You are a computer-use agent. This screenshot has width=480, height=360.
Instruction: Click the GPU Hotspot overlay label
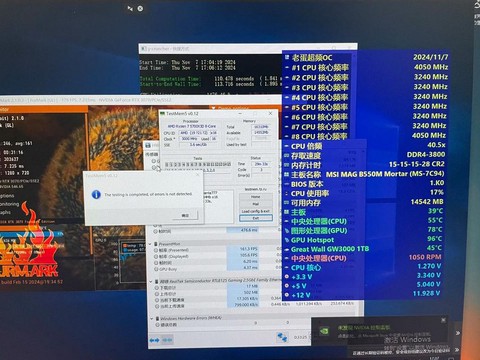312,240
